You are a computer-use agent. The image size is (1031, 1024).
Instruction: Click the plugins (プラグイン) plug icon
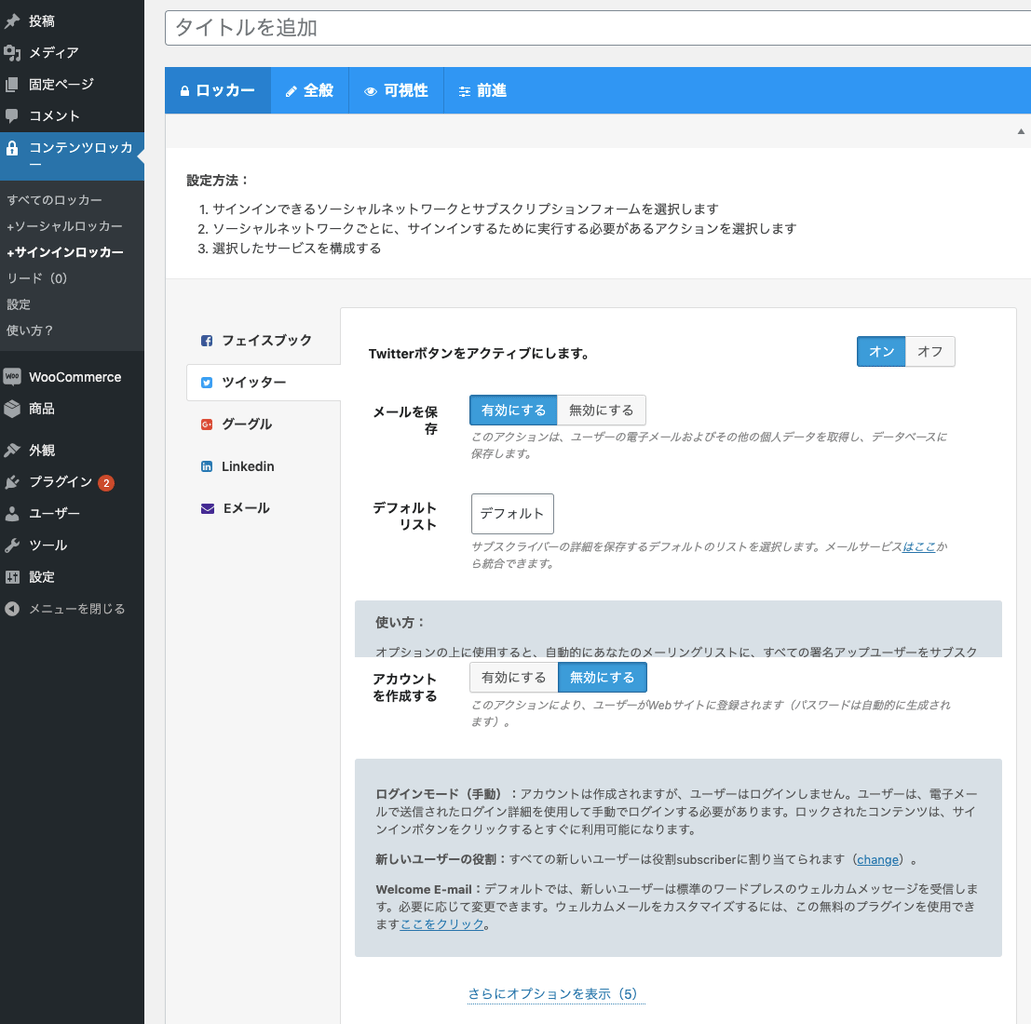[x=12, y=482]
